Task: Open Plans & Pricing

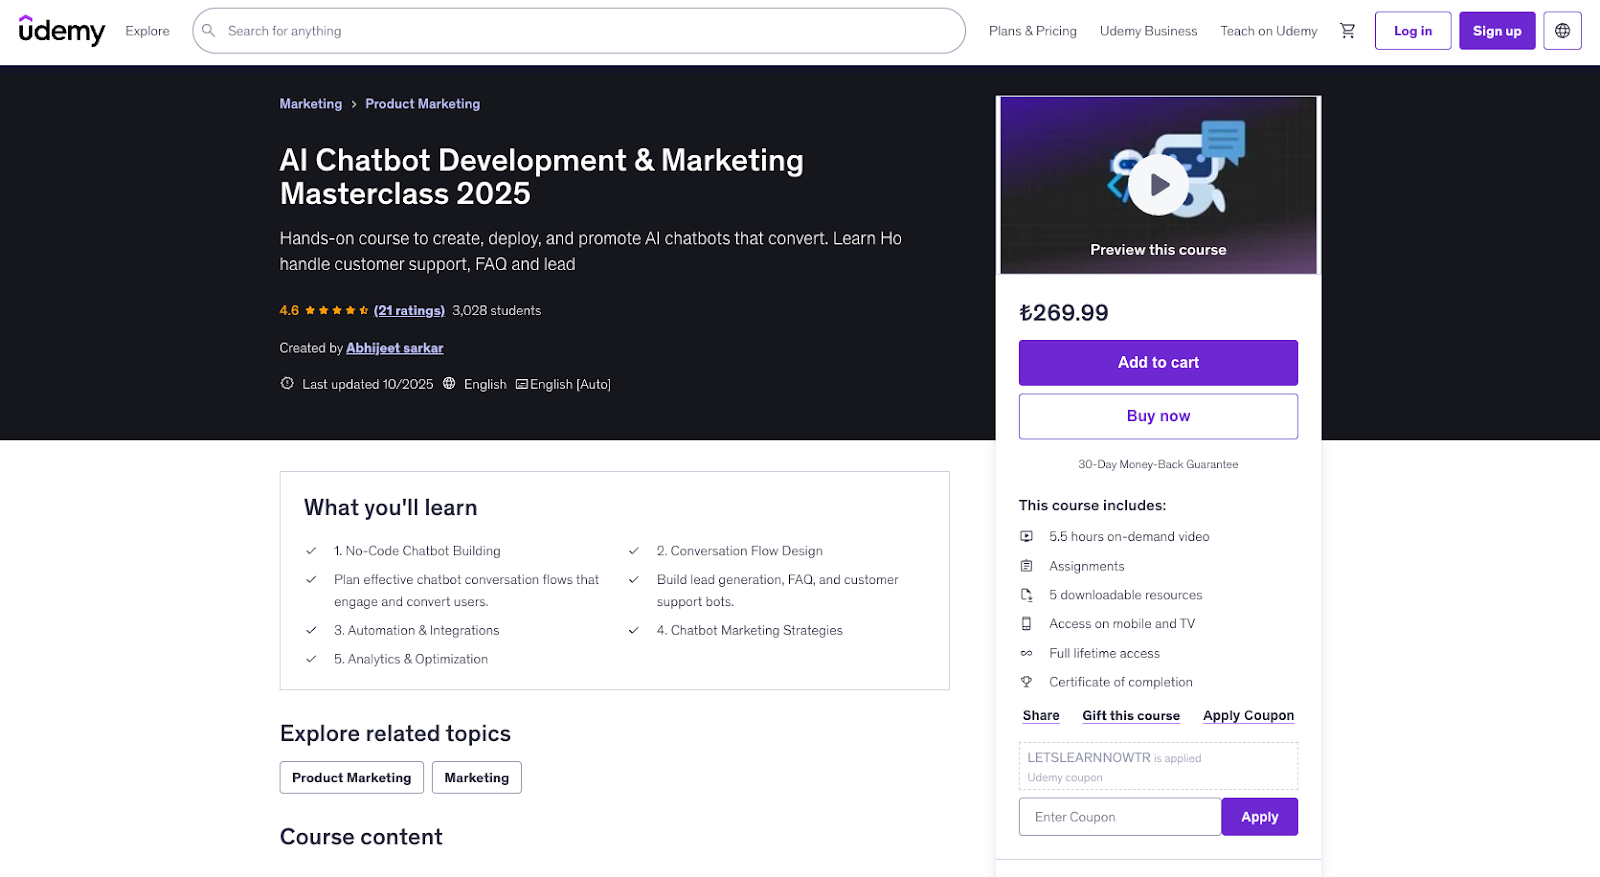Action: point(1033,31)
